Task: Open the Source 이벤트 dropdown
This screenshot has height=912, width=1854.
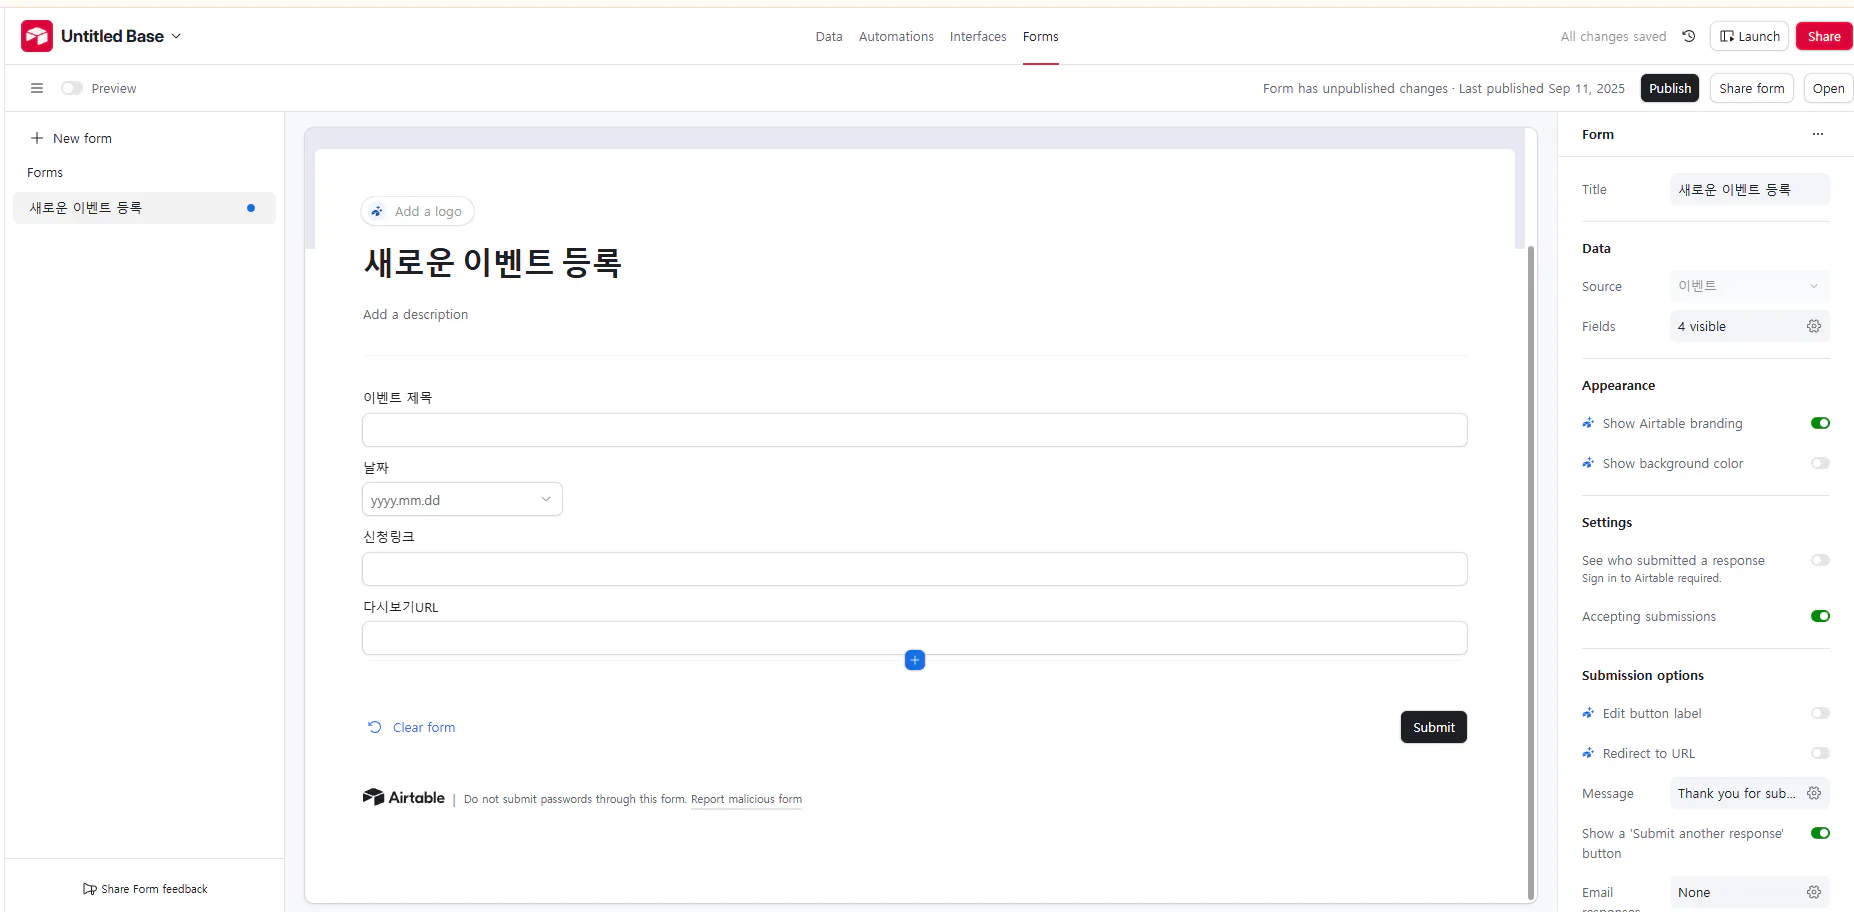Action: (1750, 286)
